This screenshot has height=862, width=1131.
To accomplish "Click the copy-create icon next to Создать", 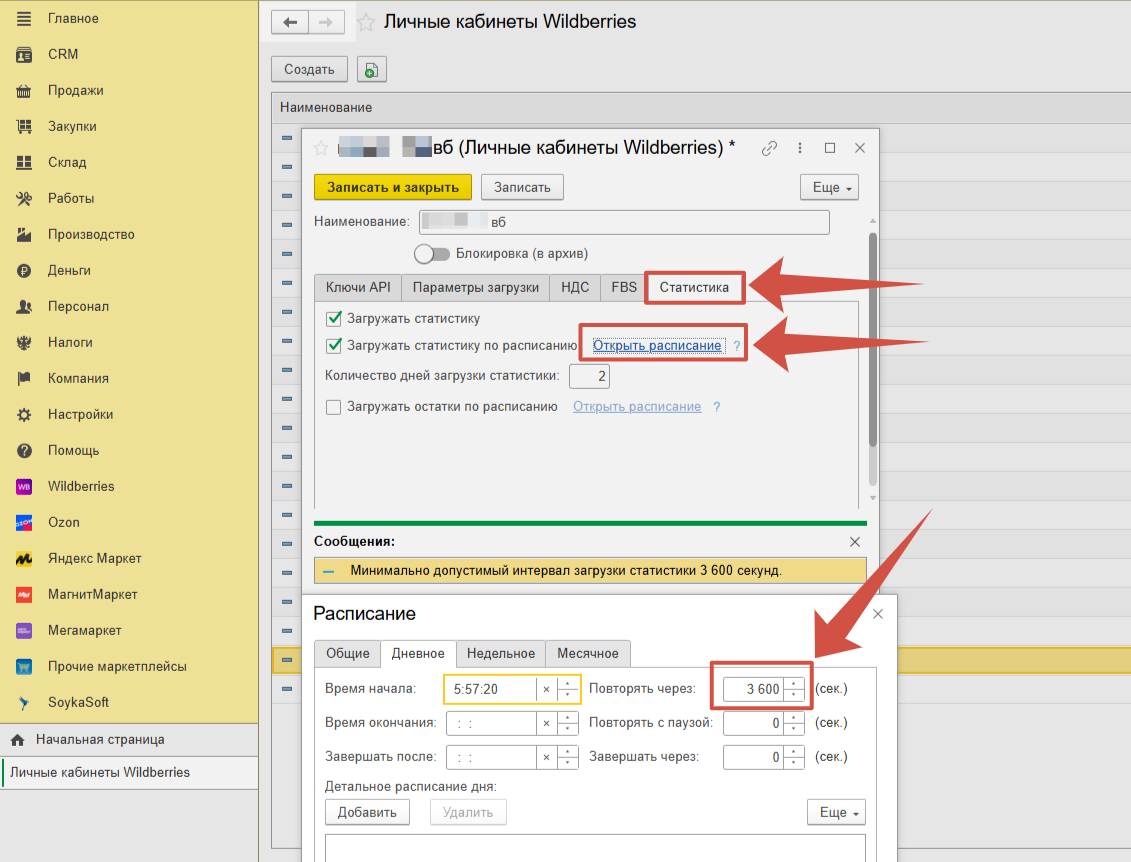I will click(x=371, y=70).
